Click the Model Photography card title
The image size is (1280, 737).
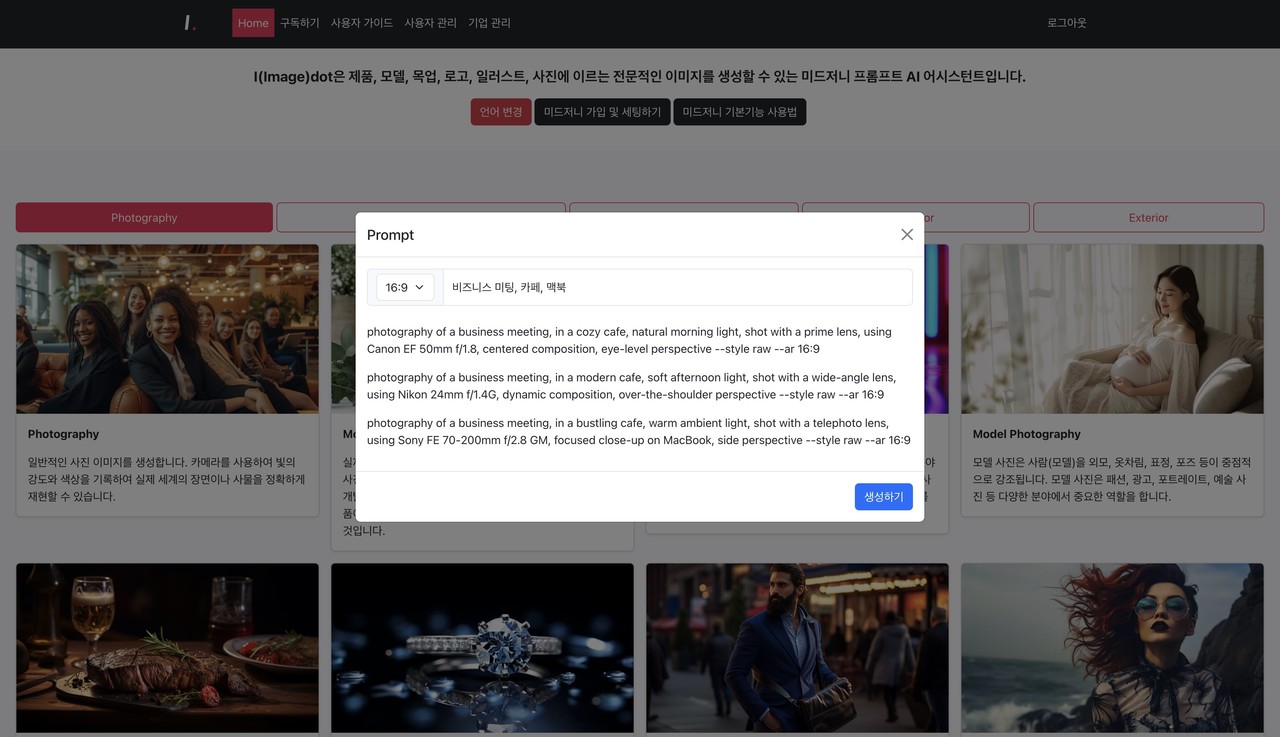(x=1027, y=434)
